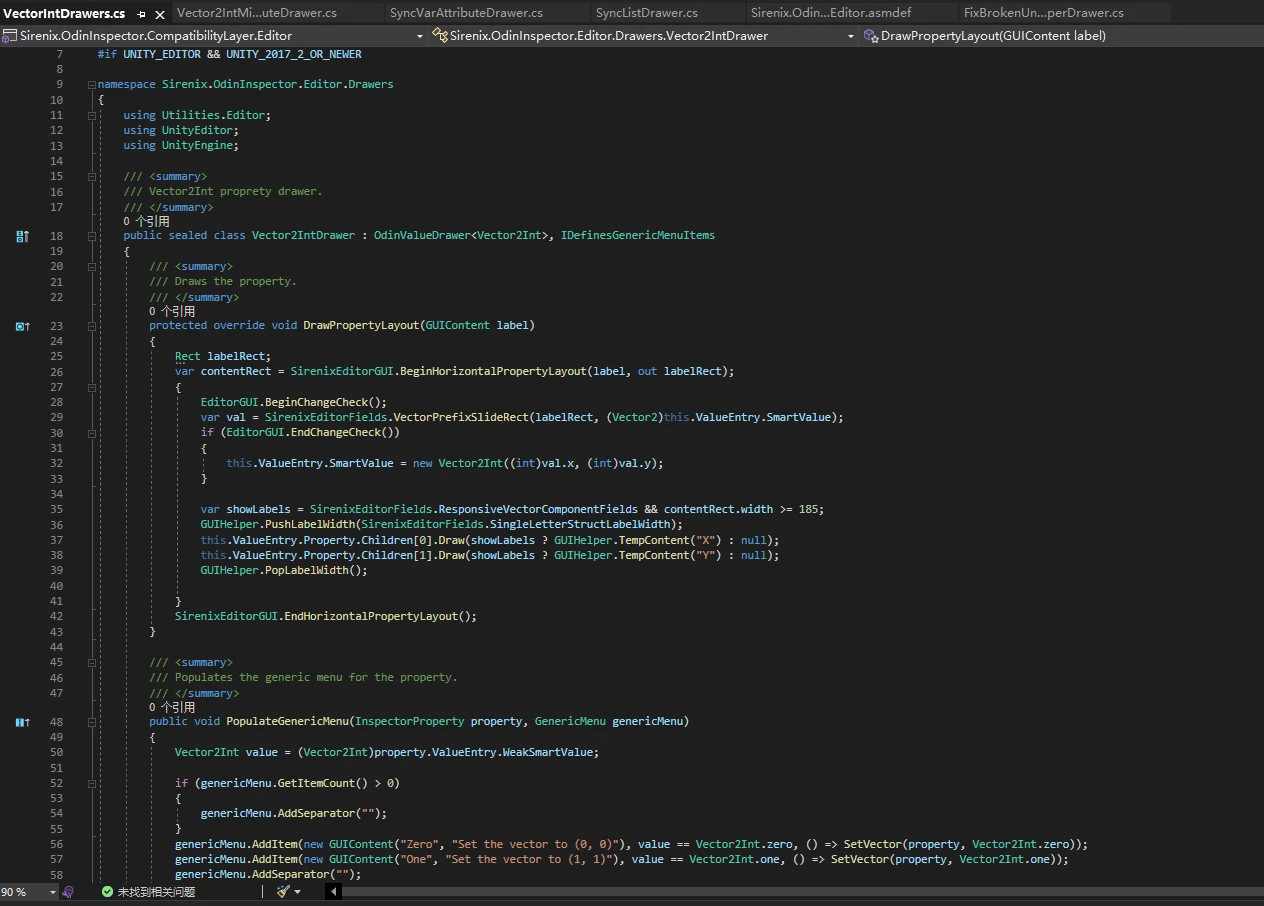Switch to the SyncVarAttributeDrawer.cs tab
The height and width of the screenshot is (906, 1264).
coord(466,13)
